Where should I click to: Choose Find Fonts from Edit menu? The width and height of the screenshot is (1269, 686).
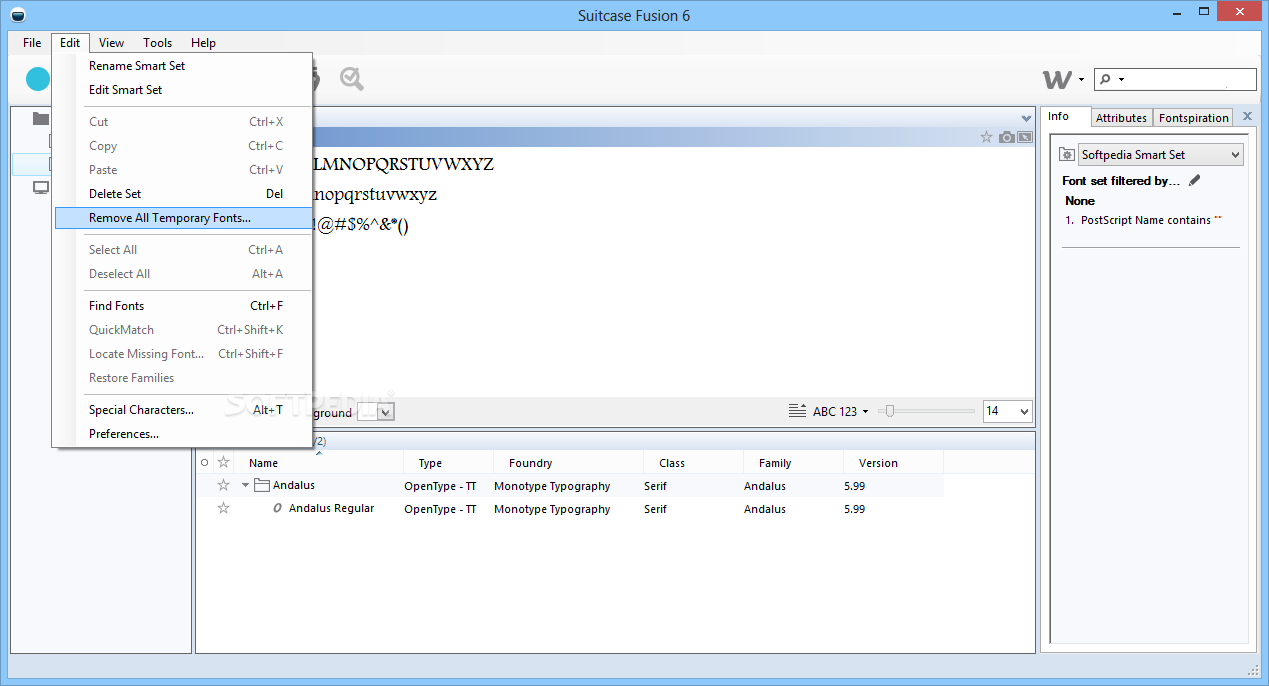click(183, 306)
